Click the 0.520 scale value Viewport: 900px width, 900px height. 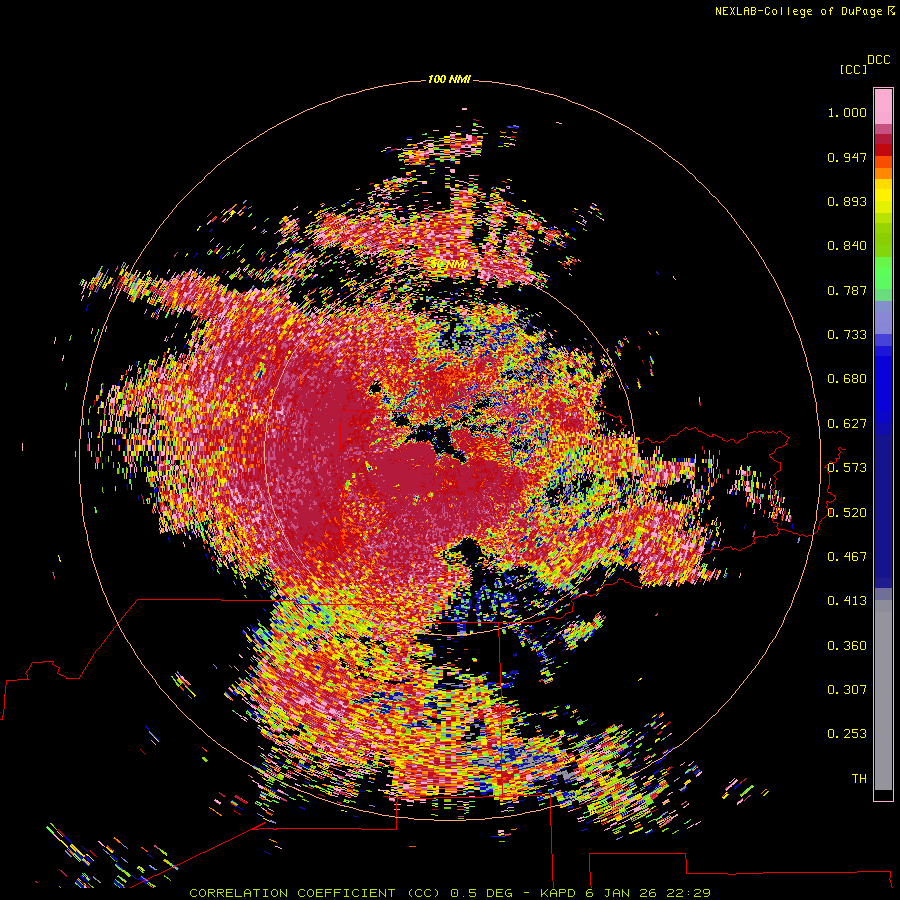[847, 513]
